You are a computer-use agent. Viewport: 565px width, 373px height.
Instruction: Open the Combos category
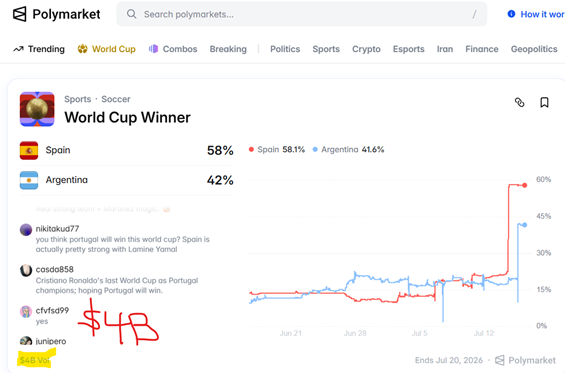click(173, 49)
